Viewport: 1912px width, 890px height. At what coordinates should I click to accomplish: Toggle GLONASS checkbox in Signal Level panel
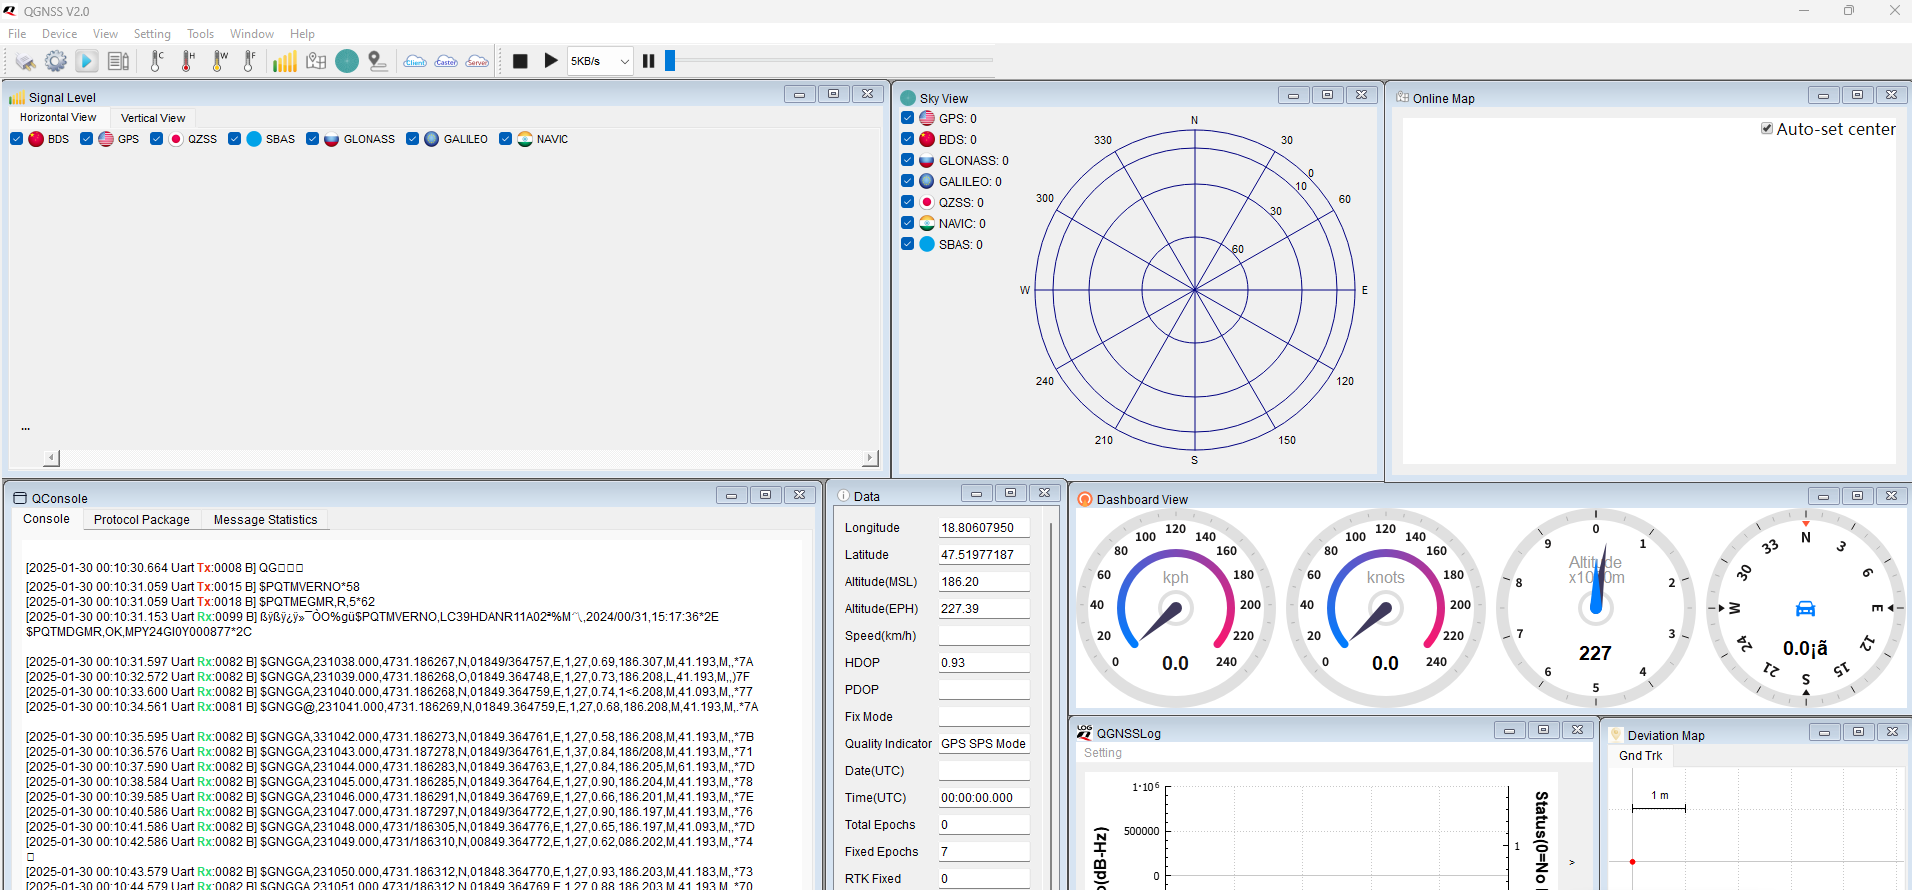313,139
